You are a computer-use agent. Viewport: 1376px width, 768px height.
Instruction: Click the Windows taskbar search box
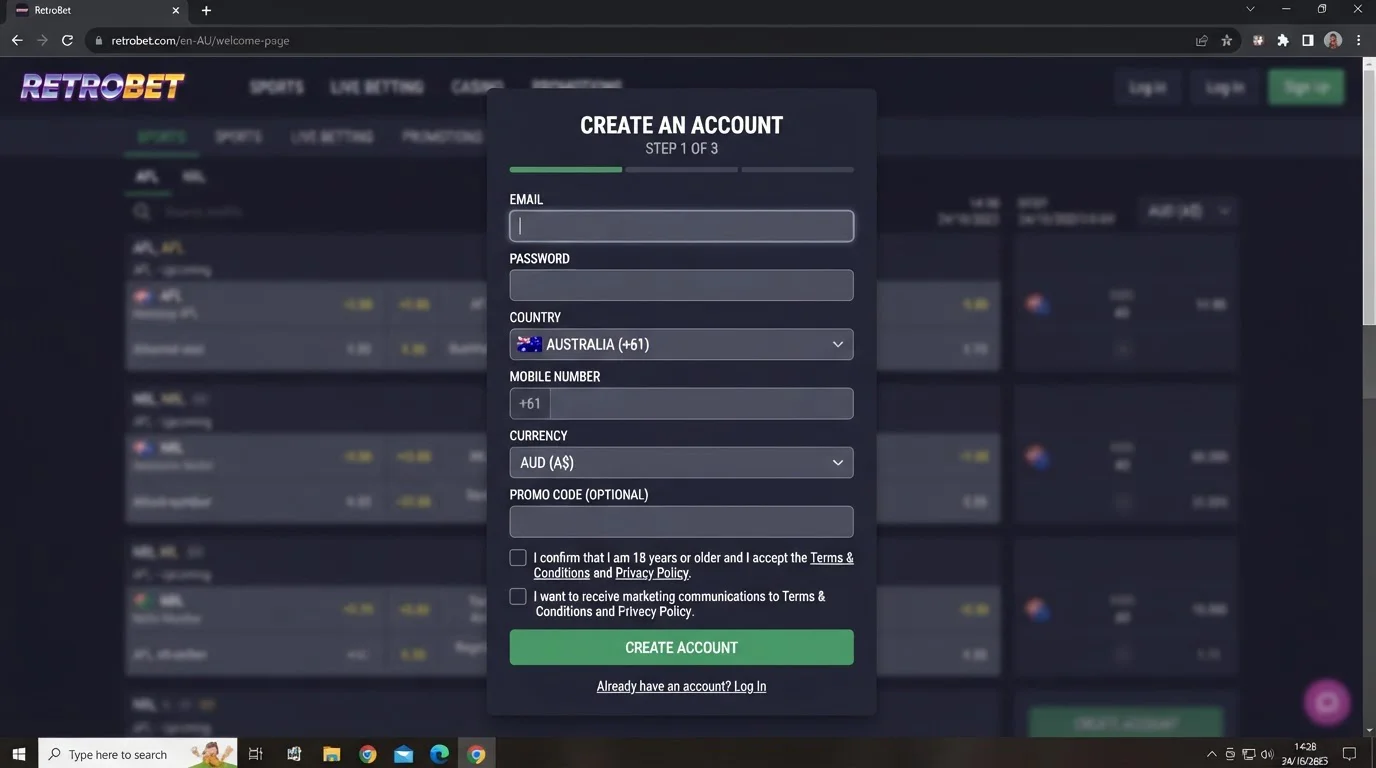point(137,754)
